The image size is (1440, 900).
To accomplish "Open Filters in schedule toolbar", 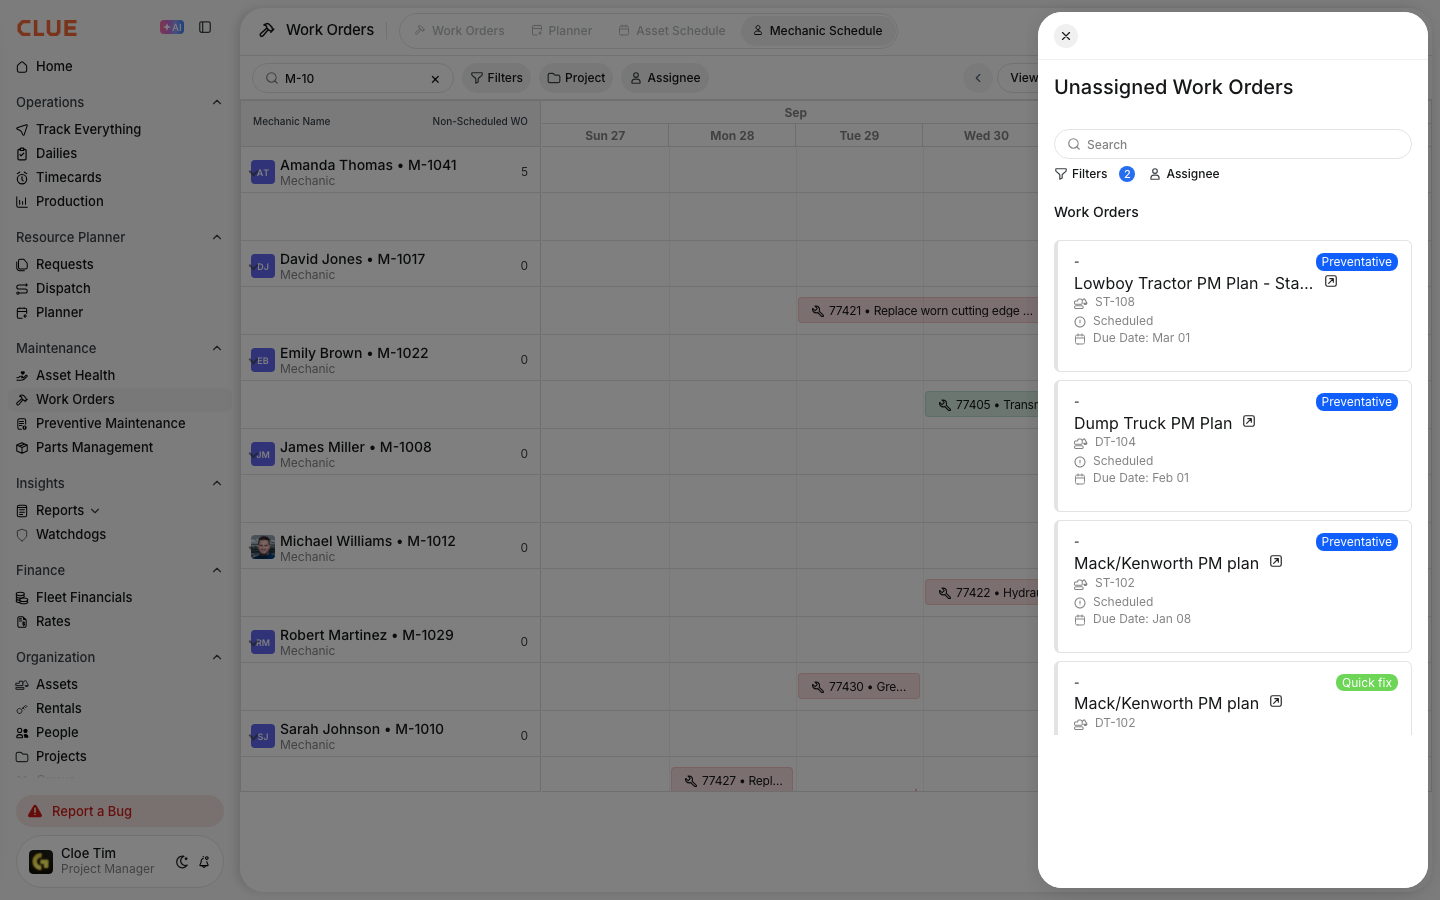I will (x=497, y=78).
